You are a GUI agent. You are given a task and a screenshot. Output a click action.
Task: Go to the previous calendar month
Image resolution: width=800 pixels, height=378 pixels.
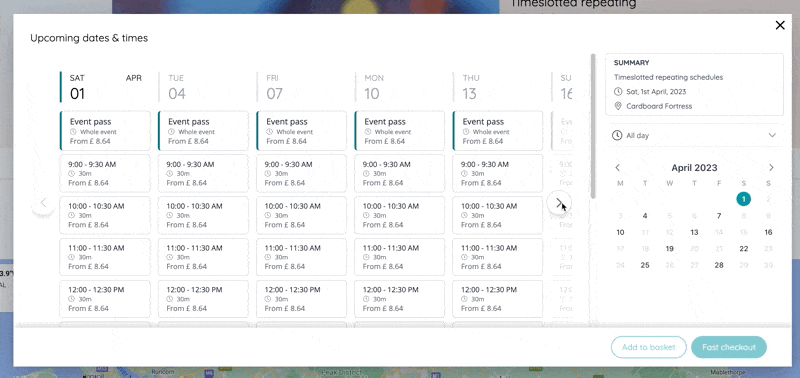pyautogui.click(x=617, y=167)
